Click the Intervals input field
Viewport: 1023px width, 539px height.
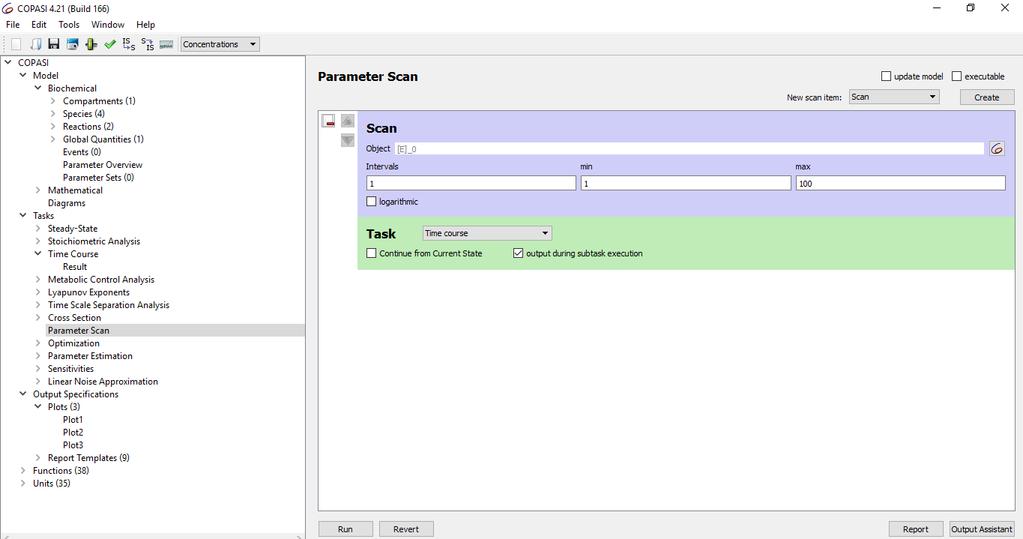[x=471, y=183]
